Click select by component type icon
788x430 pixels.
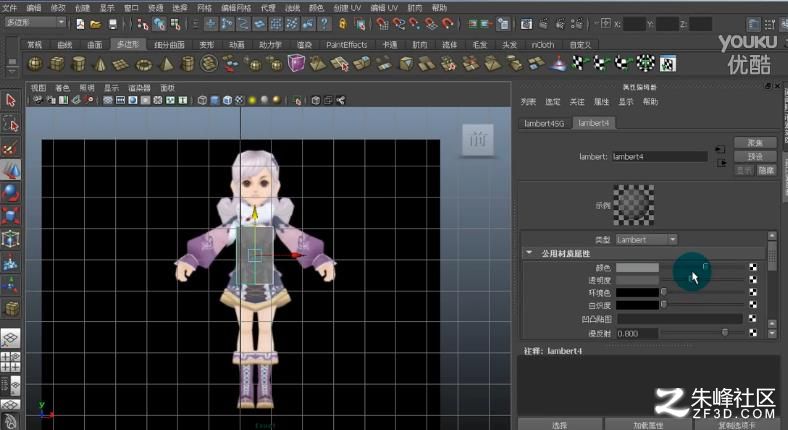[x=175, y=24]
